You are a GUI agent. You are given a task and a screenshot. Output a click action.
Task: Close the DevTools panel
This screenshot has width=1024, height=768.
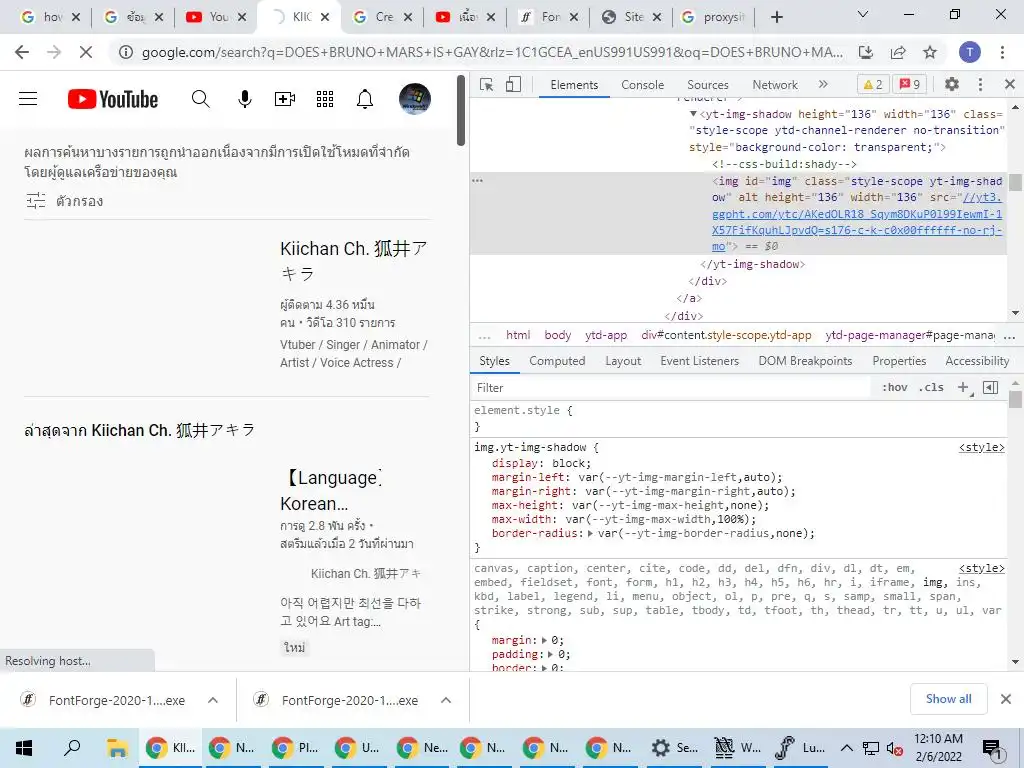coord(1010,84)
